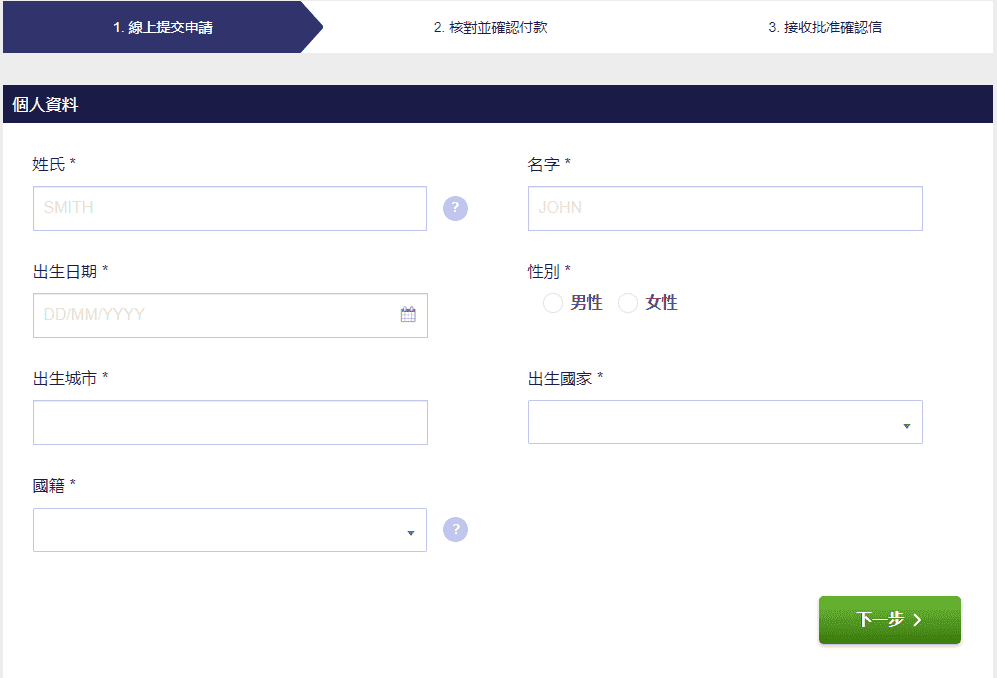
Task: Go to step 3. 接收批准確認信
Action: pyautogui.click(x=825, y=27)
